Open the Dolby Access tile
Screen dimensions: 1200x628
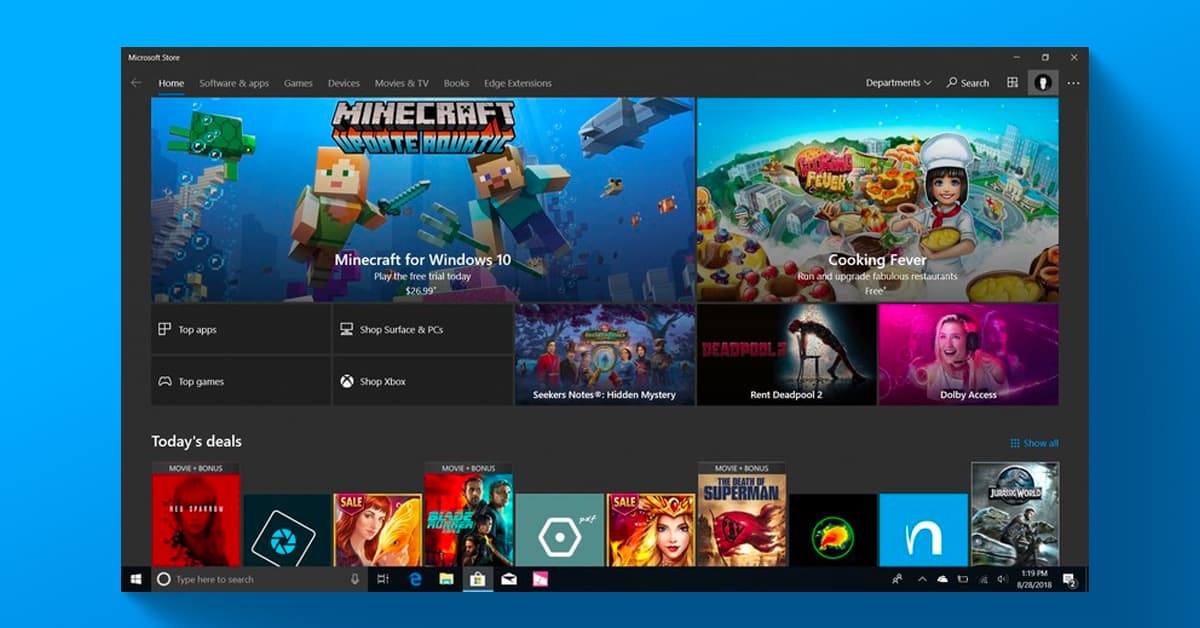(968, 355)
